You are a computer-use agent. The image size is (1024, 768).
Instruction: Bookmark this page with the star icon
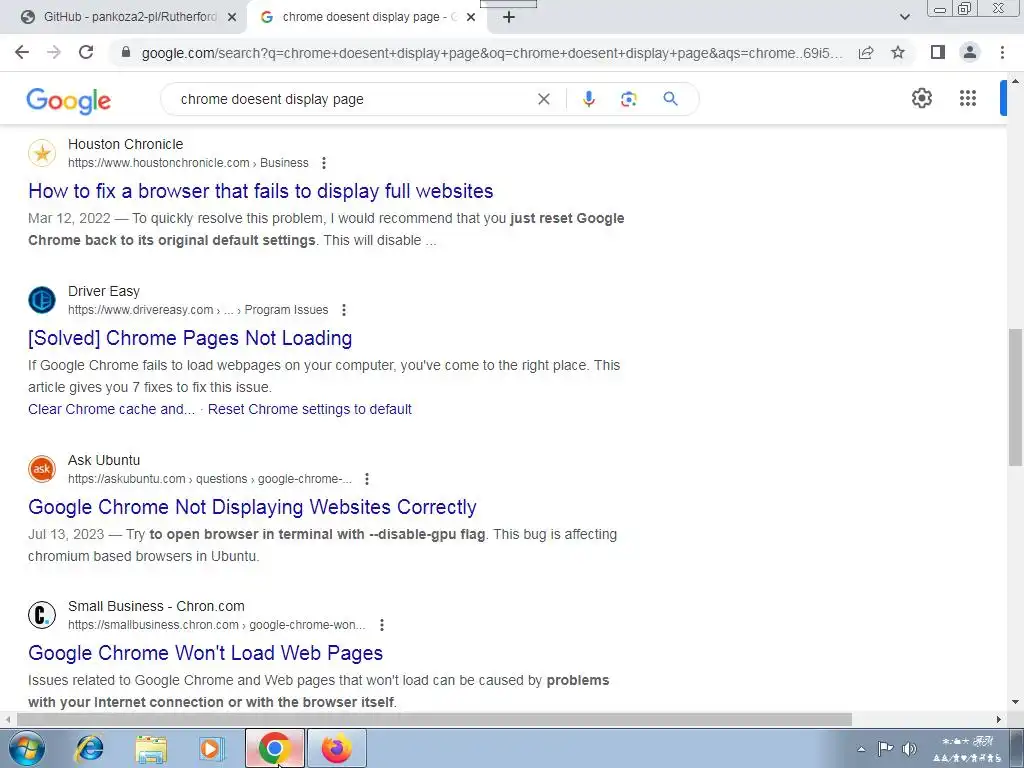[898, 52]
